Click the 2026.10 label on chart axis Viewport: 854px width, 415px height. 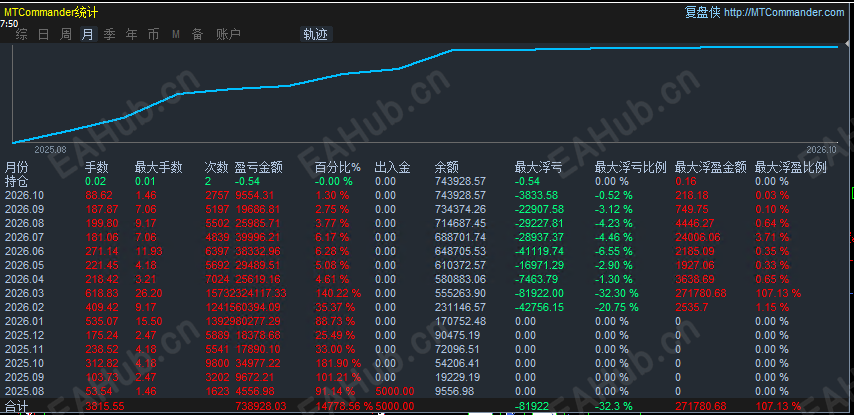pos(821,149)
